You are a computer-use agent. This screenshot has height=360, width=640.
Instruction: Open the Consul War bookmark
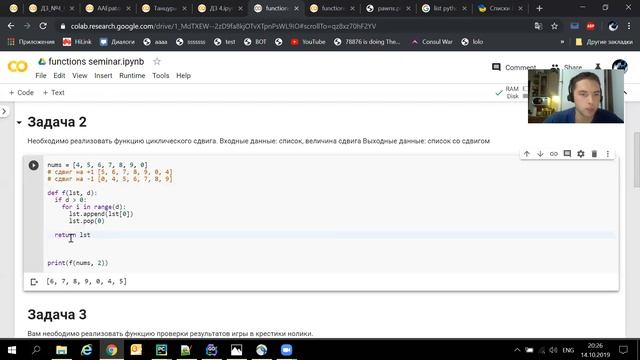(432, 42)
